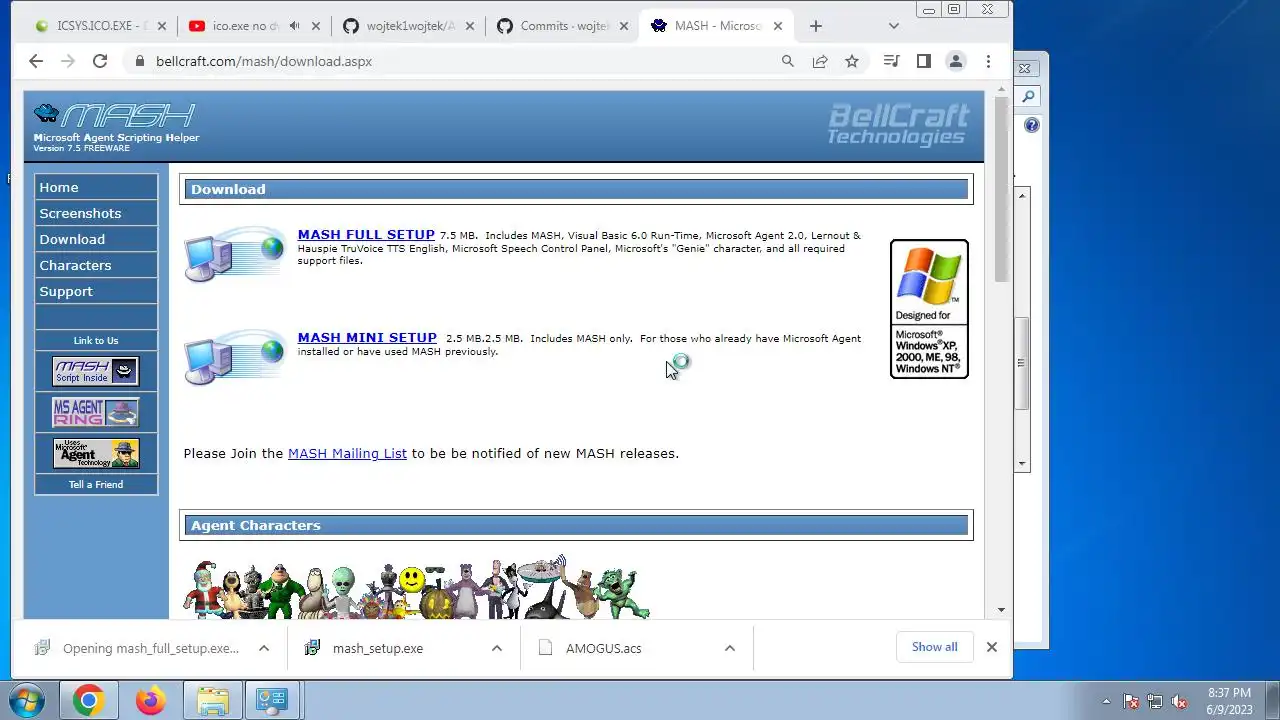
Task: Open Download in the sidebar menu
Action: (96, 239)
